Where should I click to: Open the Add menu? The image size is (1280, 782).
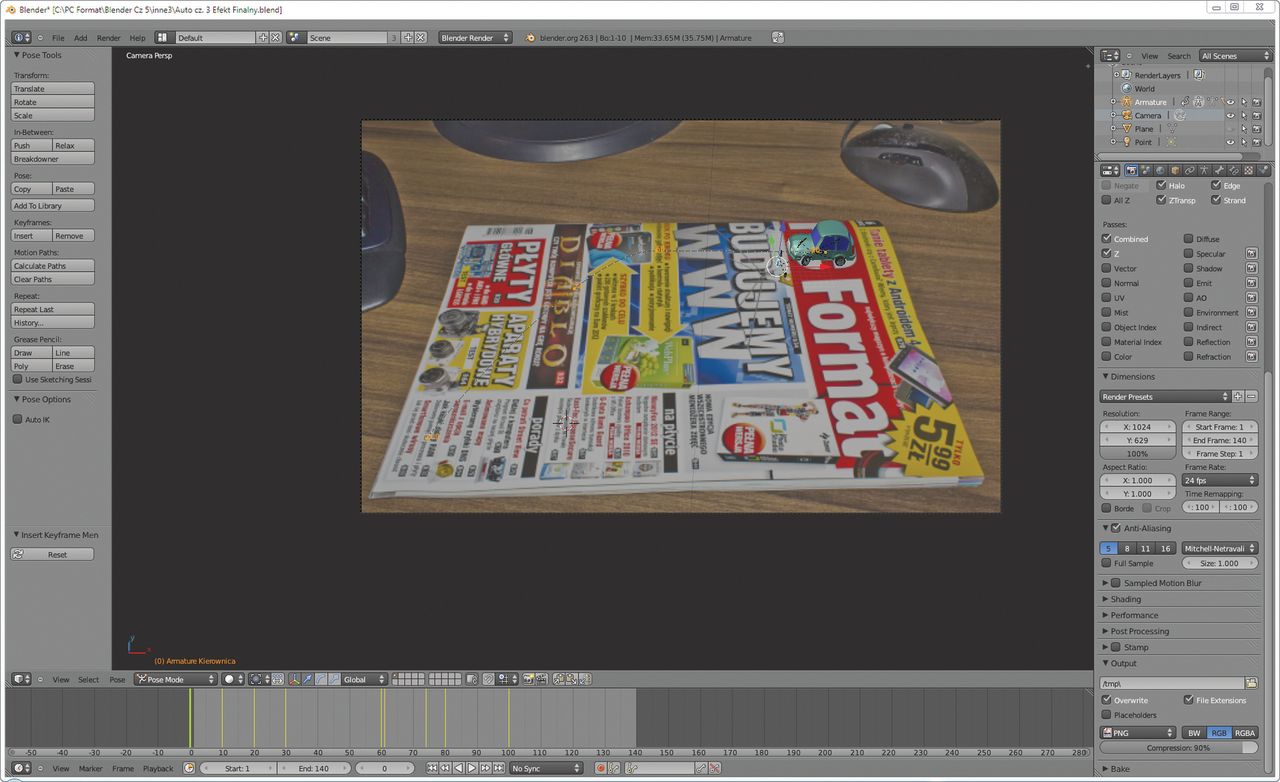[x=81, y=38]
